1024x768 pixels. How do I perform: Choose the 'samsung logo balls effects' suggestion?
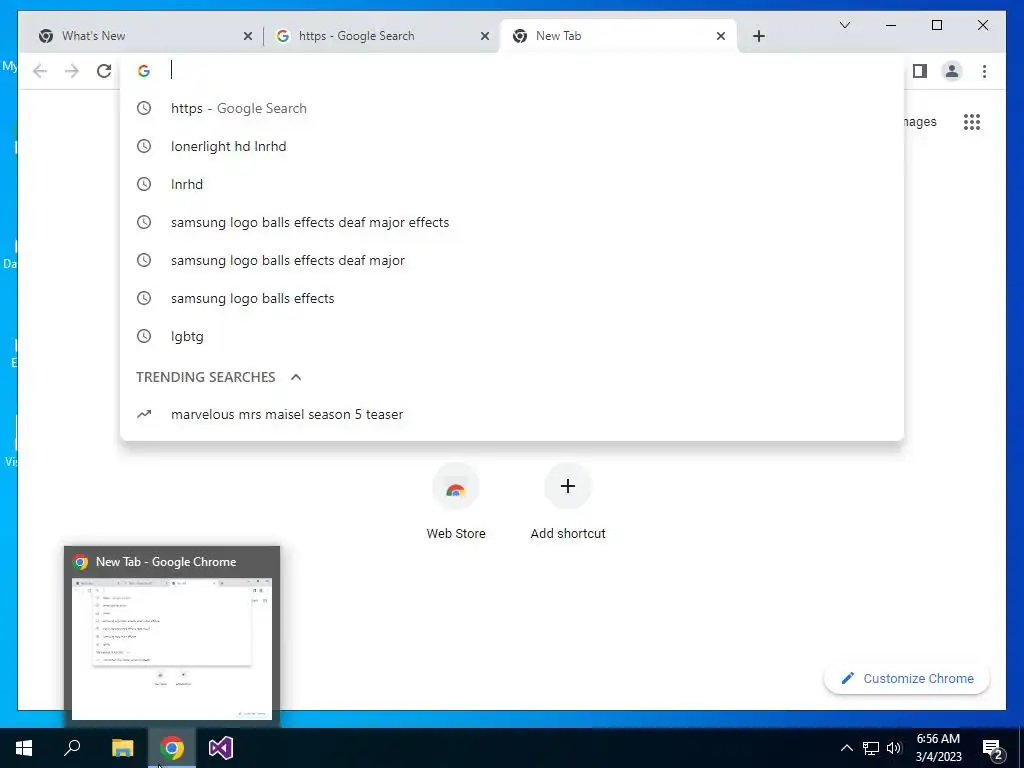click(512, 298)
